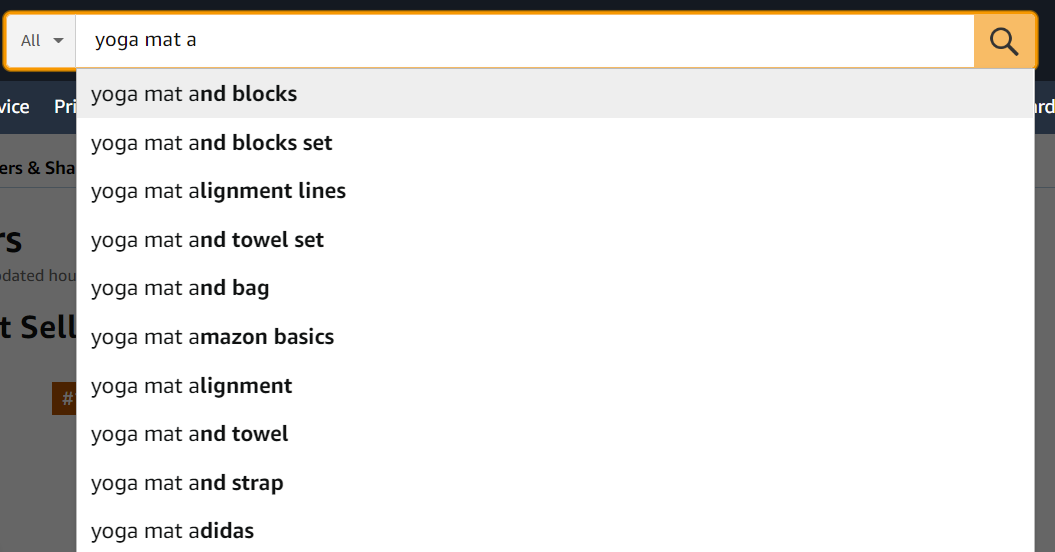Select 'yoga mat amazon basics' suggestion
Image resolution: width=1055 pixels, height=552 pixels.
(x=213, y=337)
